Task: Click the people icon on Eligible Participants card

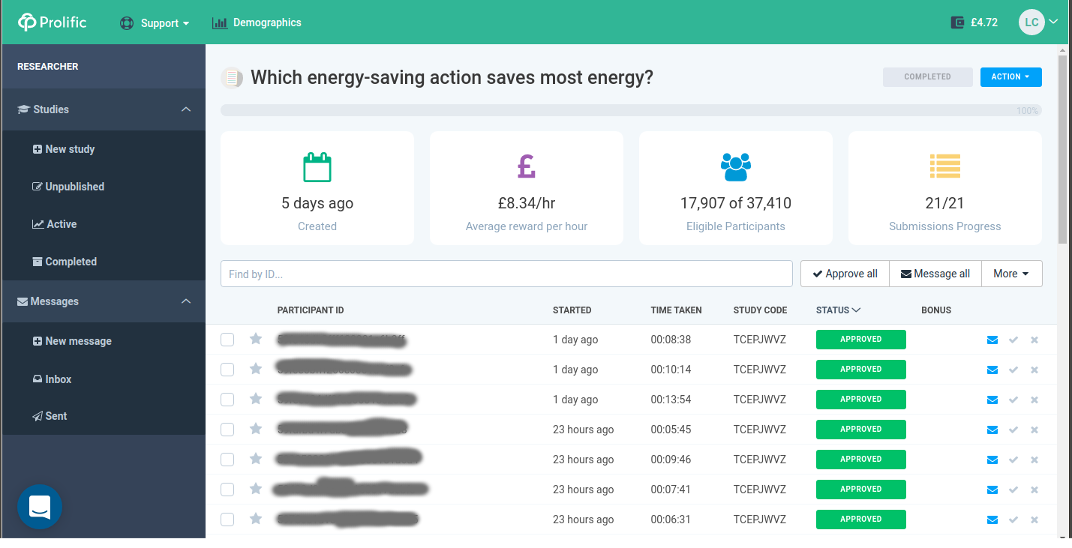Action: pyautogui.click(x=736, y=167)
